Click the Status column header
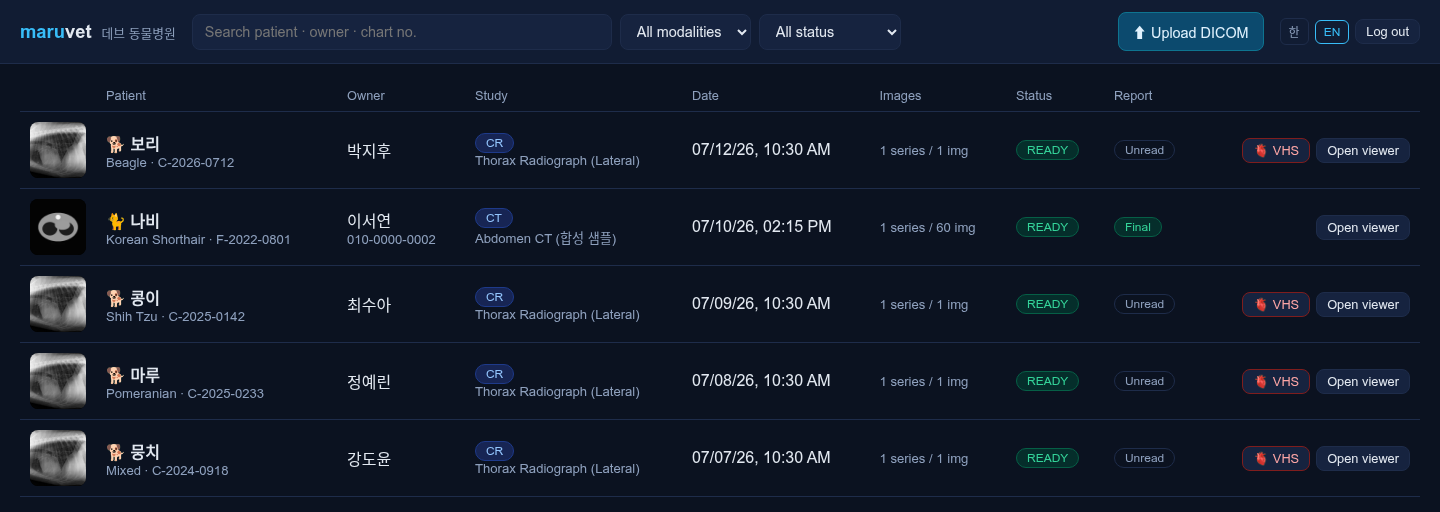Viewport: 1440px width, 512px height. (x=1034, y=96)
